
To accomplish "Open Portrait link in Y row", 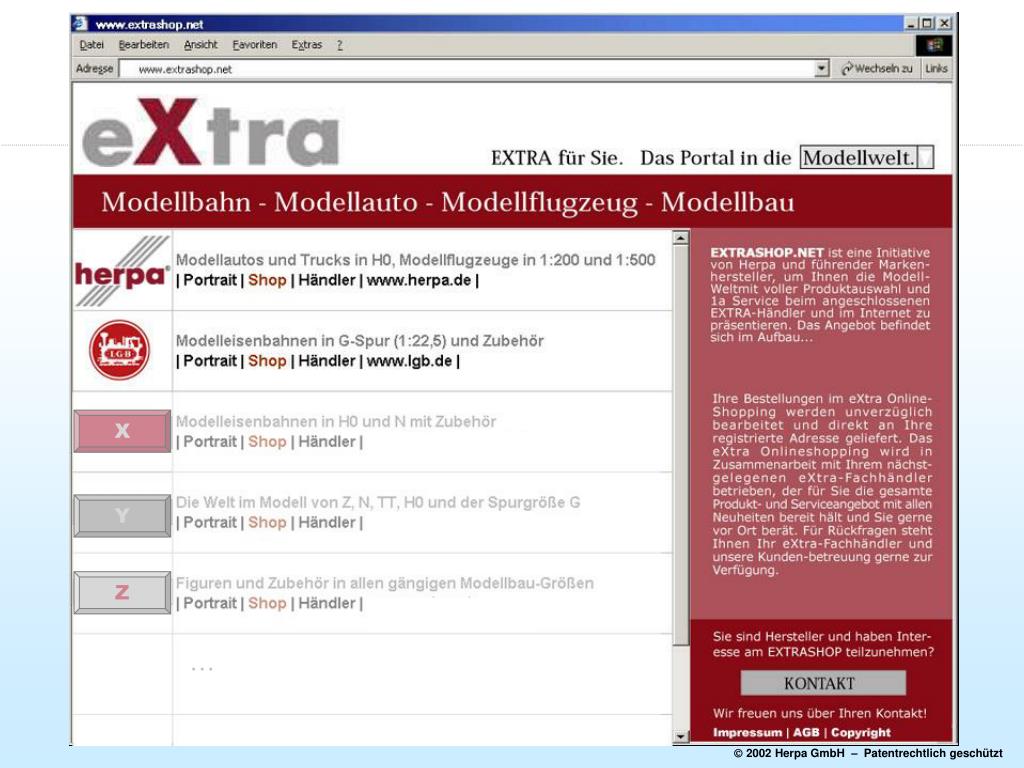I will tap(210, 523).
